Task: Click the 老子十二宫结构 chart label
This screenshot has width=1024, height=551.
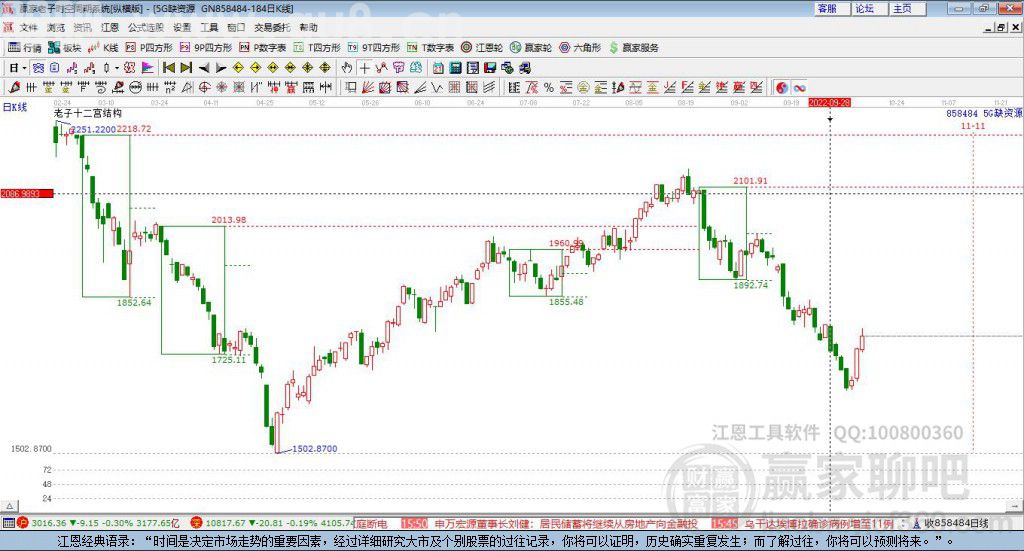Action: [x=88, y=113]
